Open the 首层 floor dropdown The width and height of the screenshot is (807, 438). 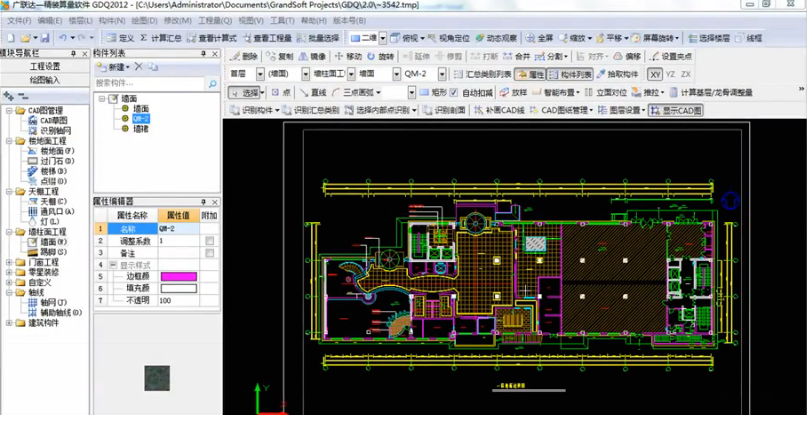(x=260, y=74)
